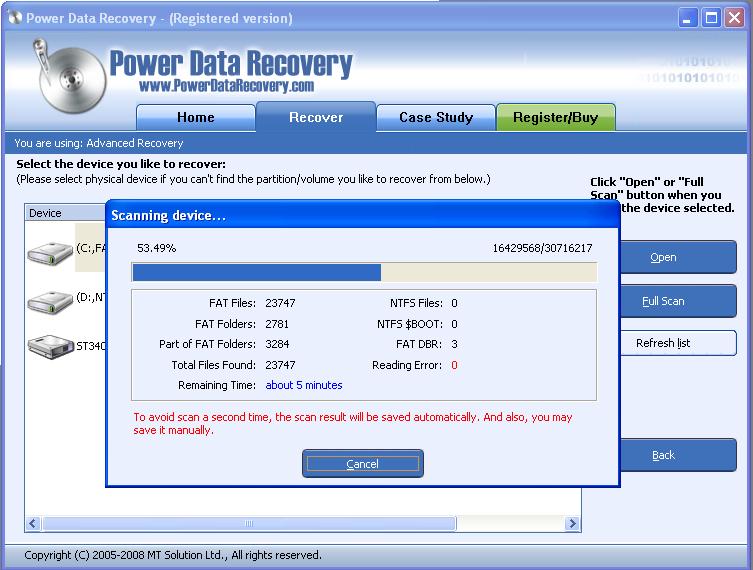Click the 'Total Files Found:' value 23747

tap(280, 365)
